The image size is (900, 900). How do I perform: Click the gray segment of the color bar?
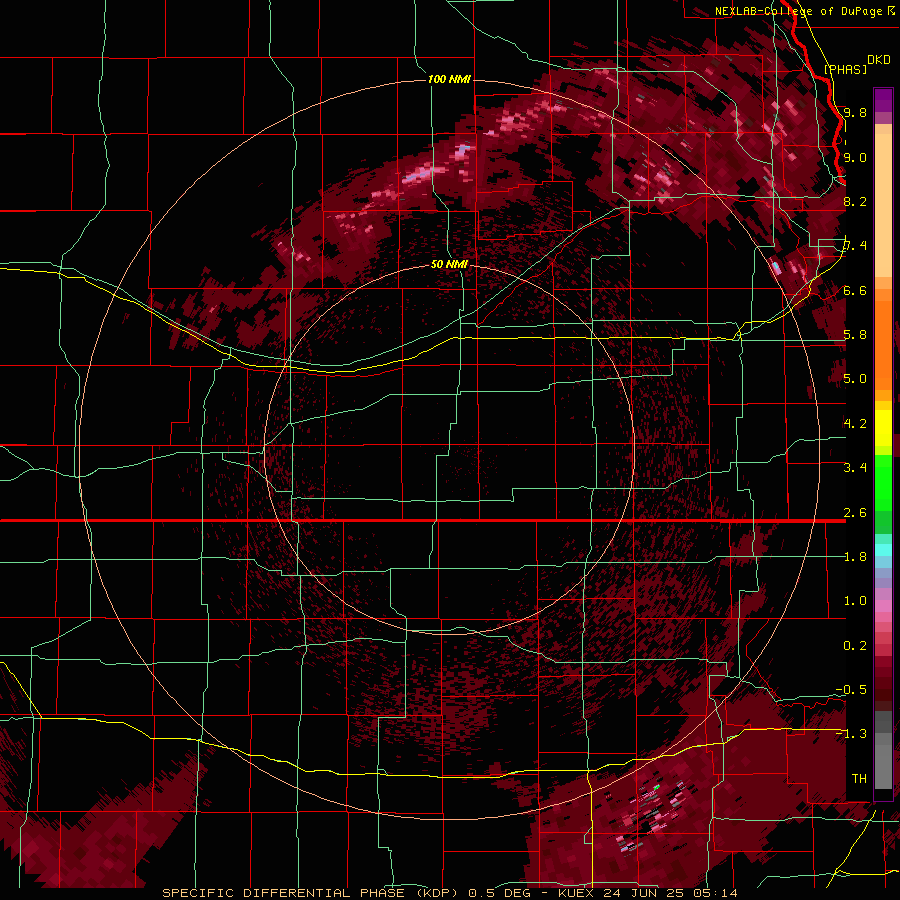coord(883,752)
